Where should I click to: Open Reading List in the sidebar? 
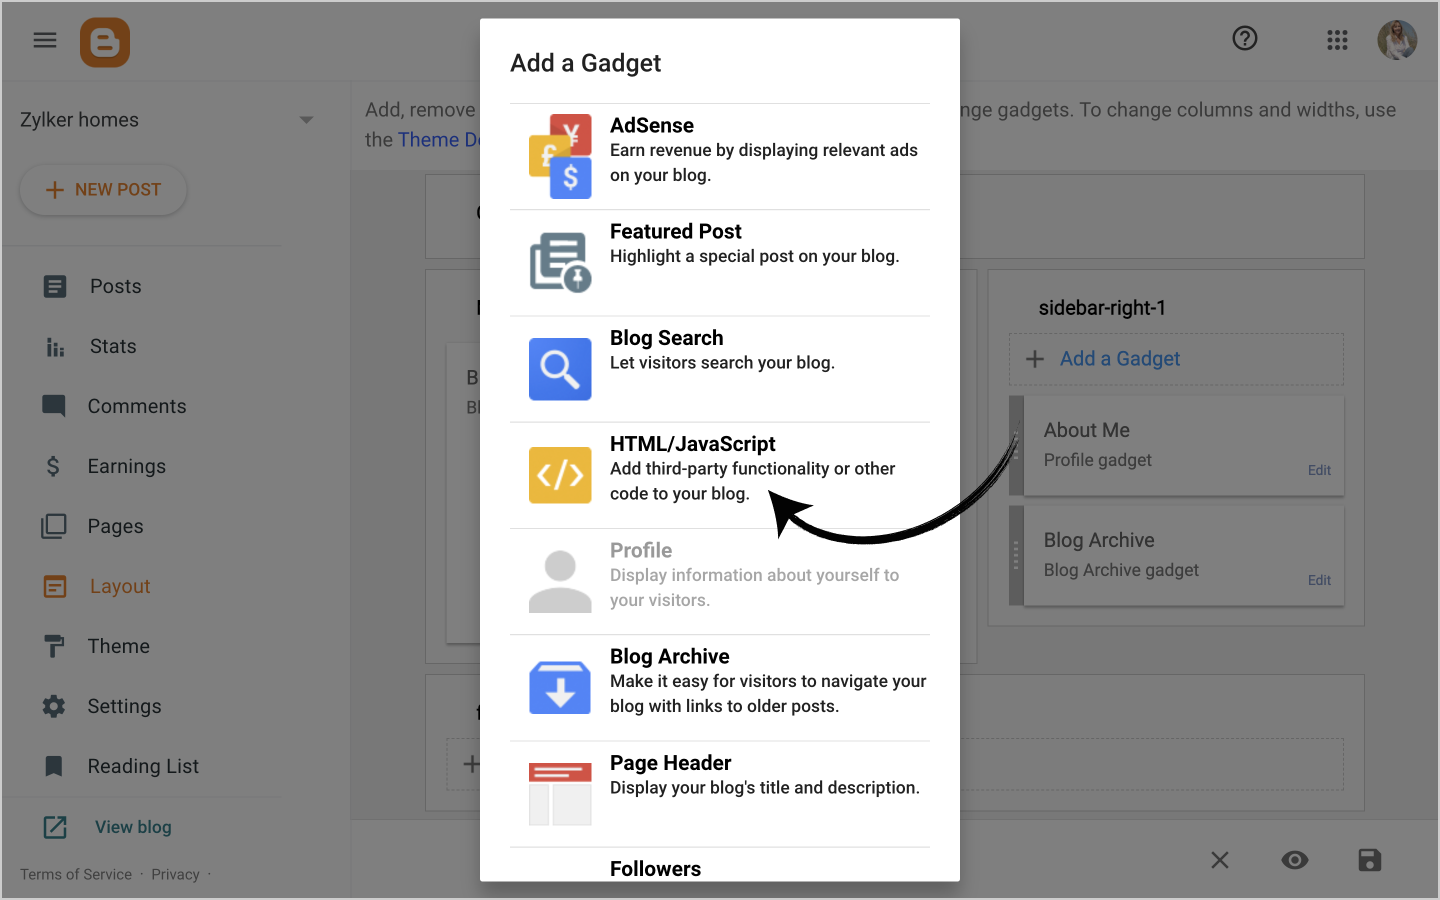click(144, 766)
